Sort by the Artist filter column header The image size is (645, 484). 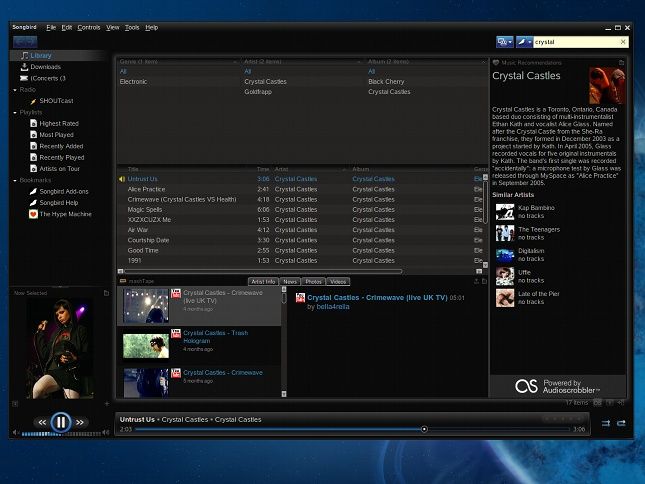[302, 62]
